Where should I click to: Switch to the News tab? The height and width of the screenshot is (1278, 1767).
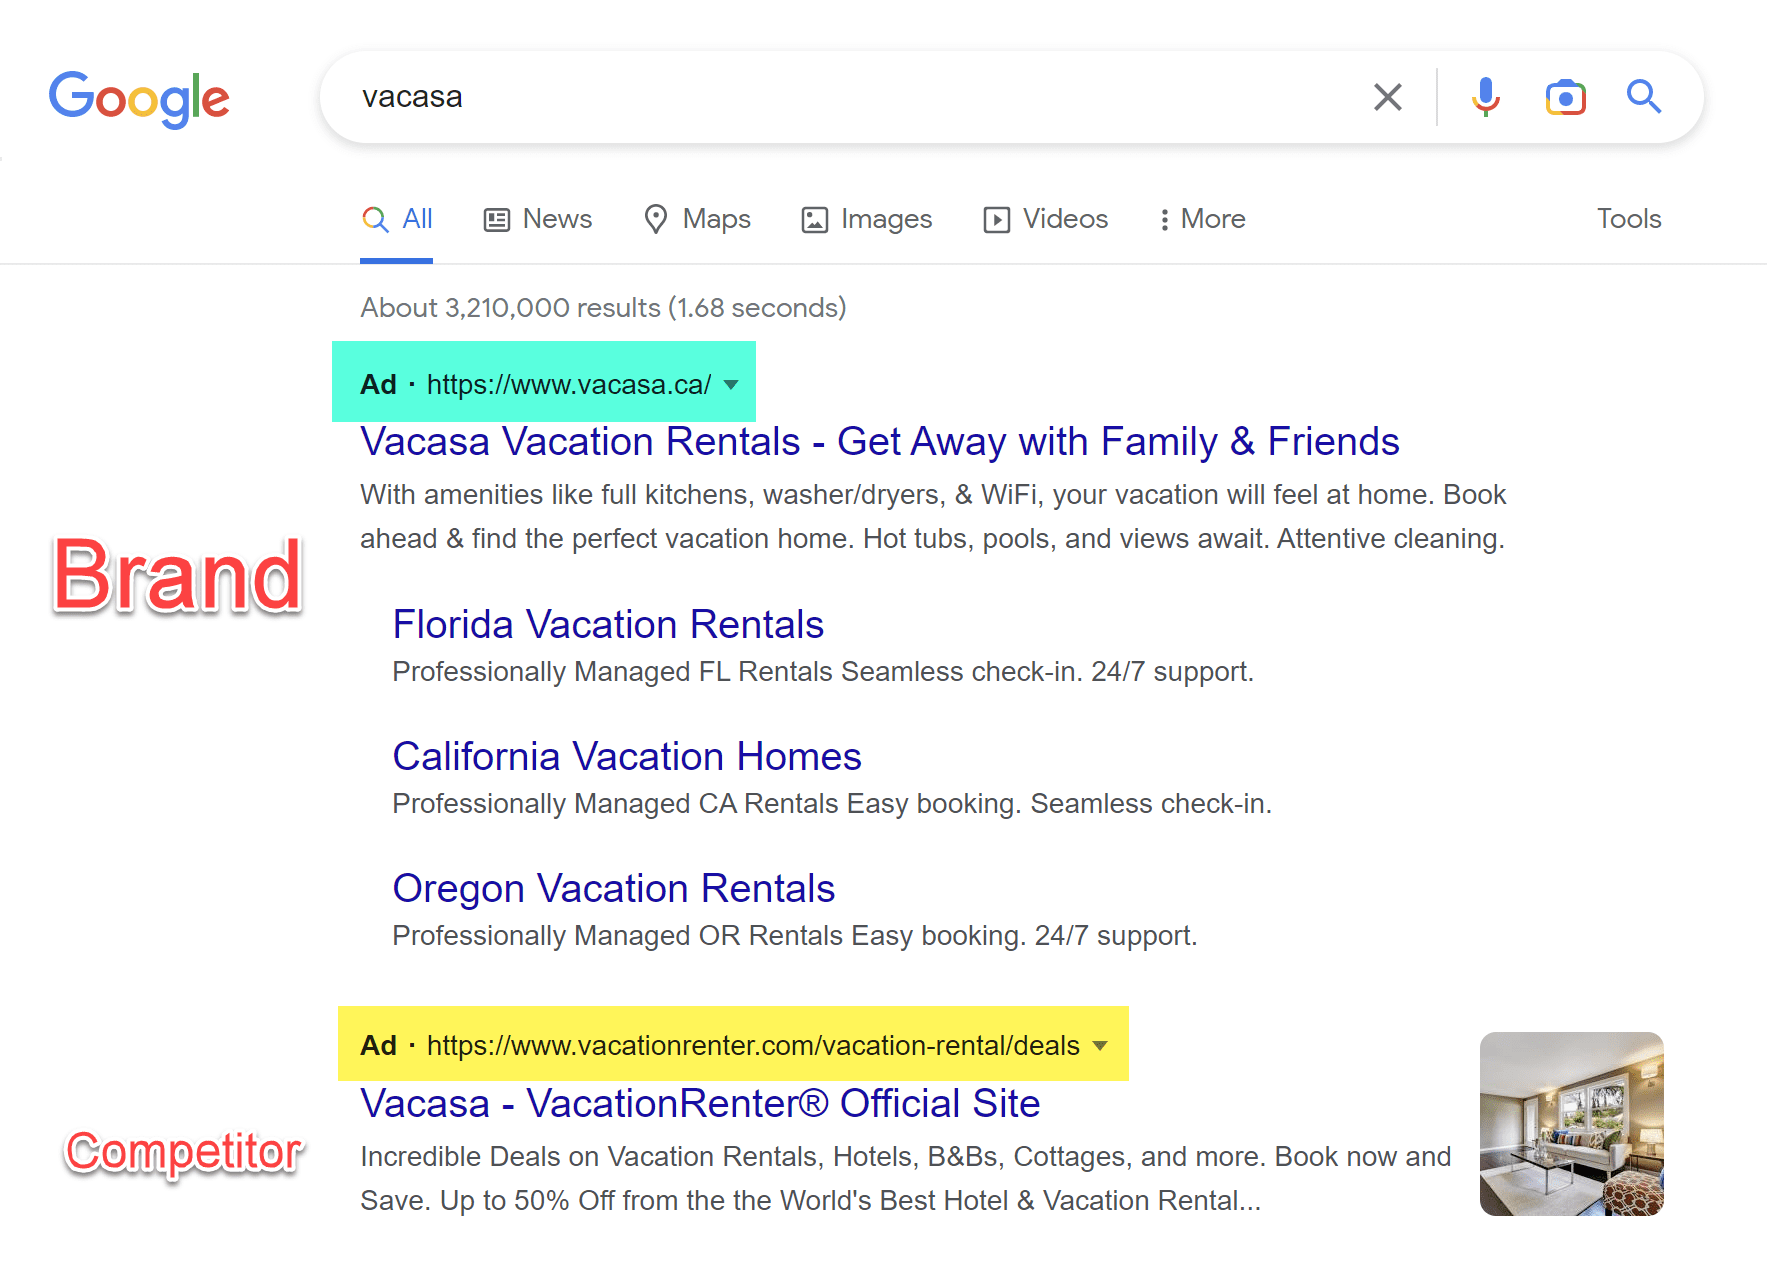pos(538,219)
